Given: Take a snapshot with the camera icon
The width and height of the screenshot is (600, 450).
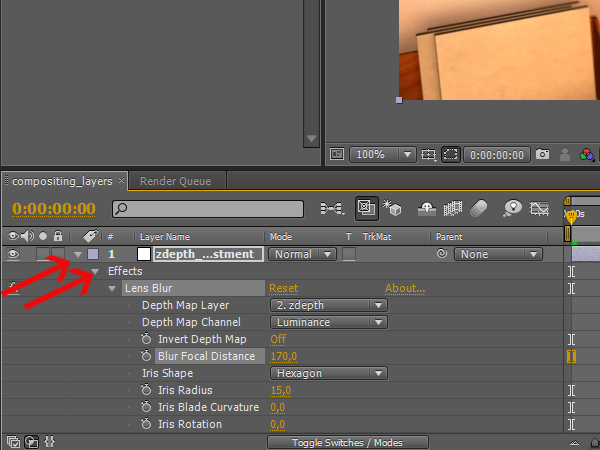Looking at the screenshot, I should click(x=542, y=155).
